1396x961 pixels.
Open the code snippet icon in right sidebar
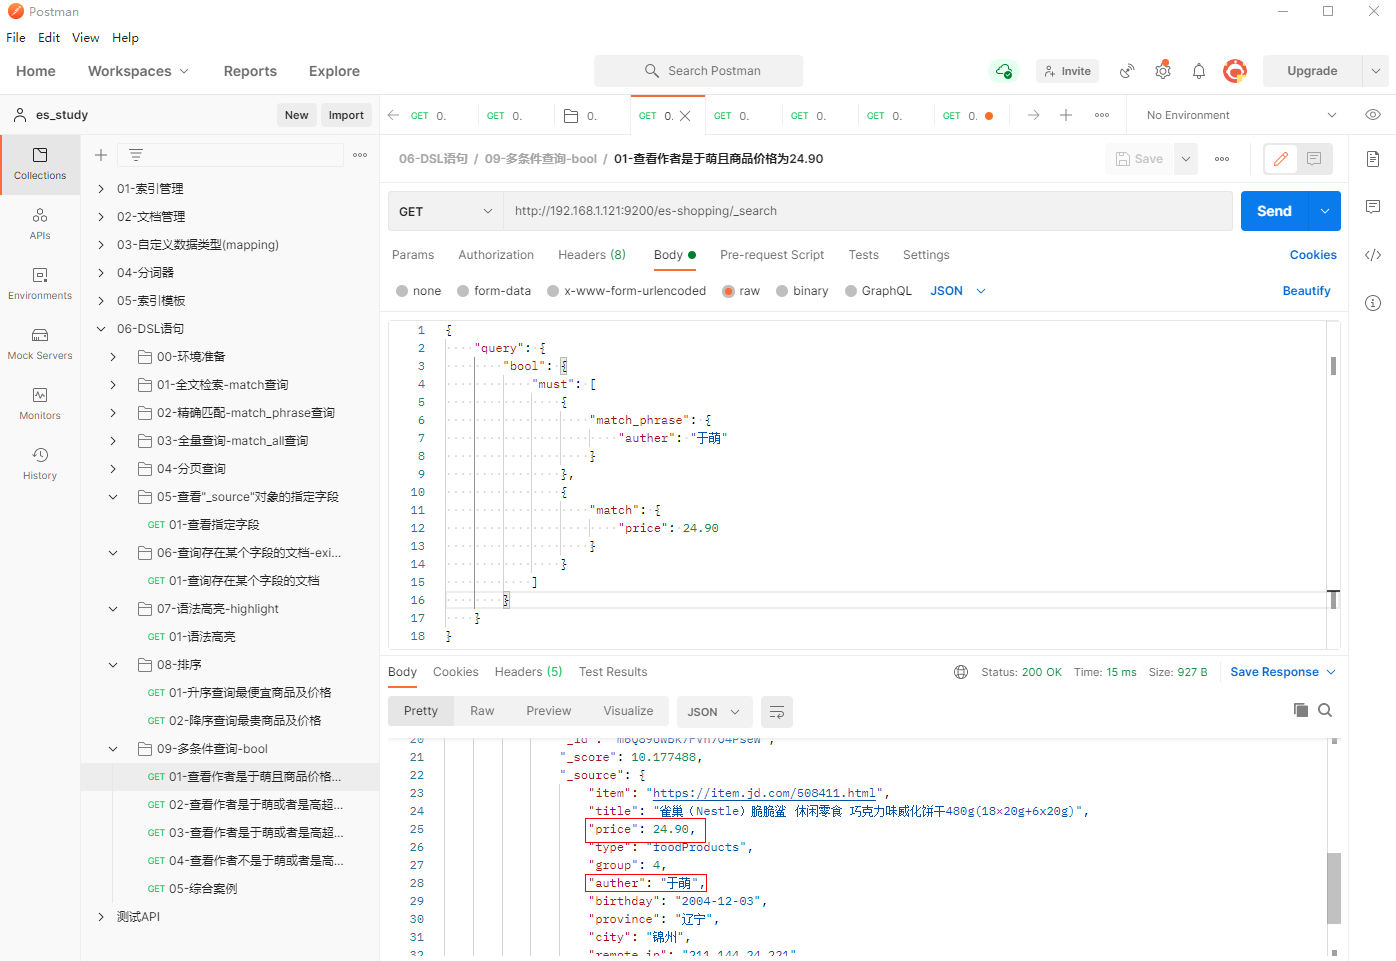click(x=1372, y=255)
